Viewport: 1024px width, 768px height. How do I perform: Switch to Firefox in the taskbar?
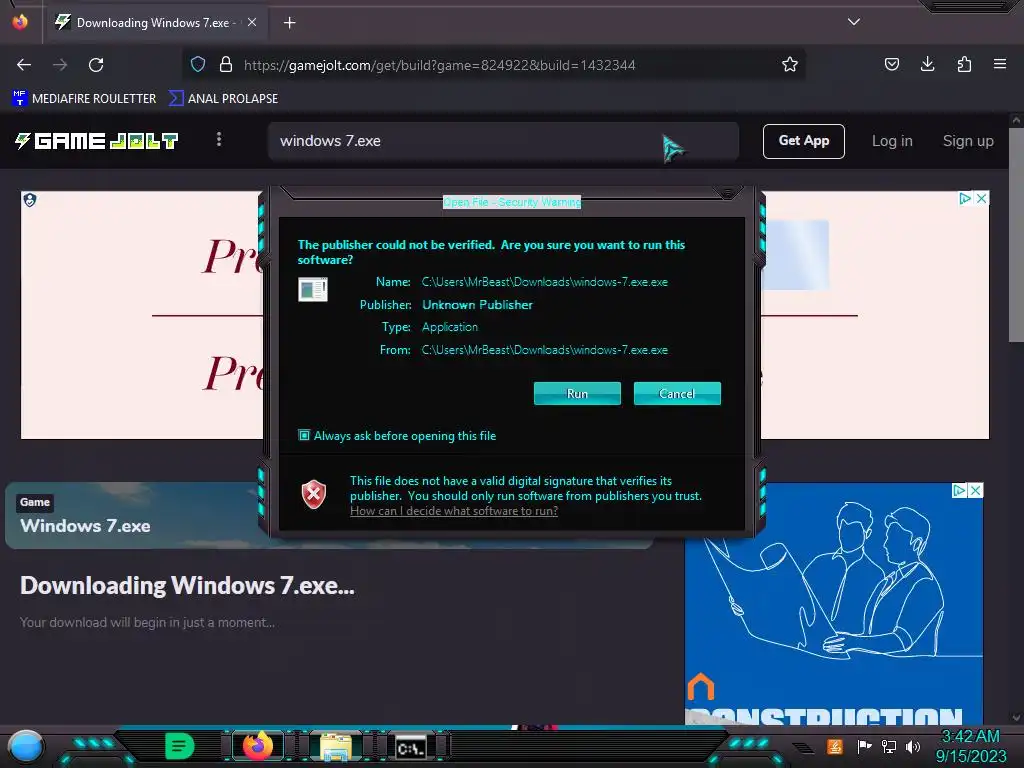[x=258, y=746]
